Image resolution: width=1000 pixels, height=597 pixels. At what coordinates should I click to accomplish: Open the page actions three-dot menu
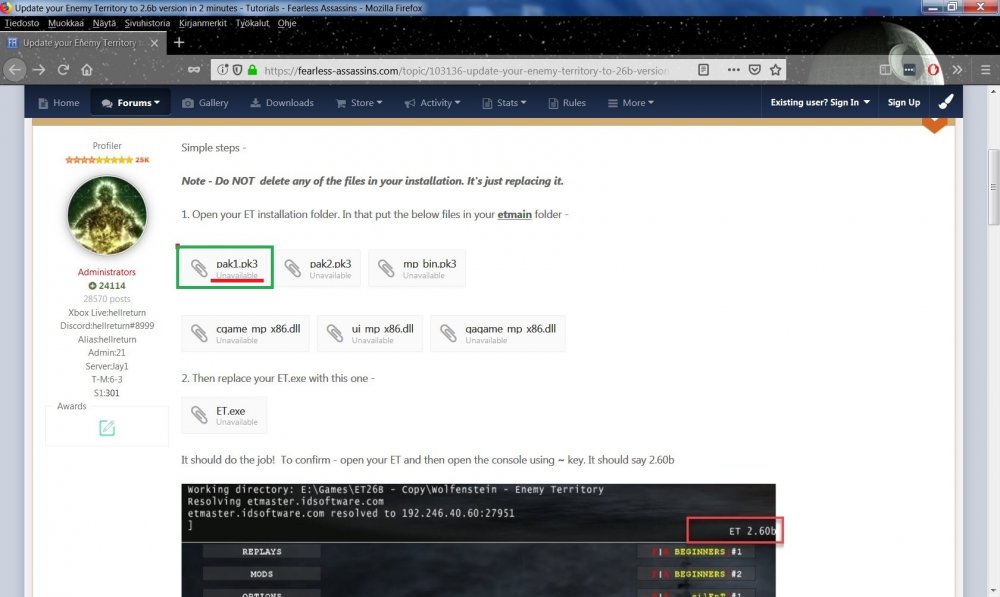(733, 70)
